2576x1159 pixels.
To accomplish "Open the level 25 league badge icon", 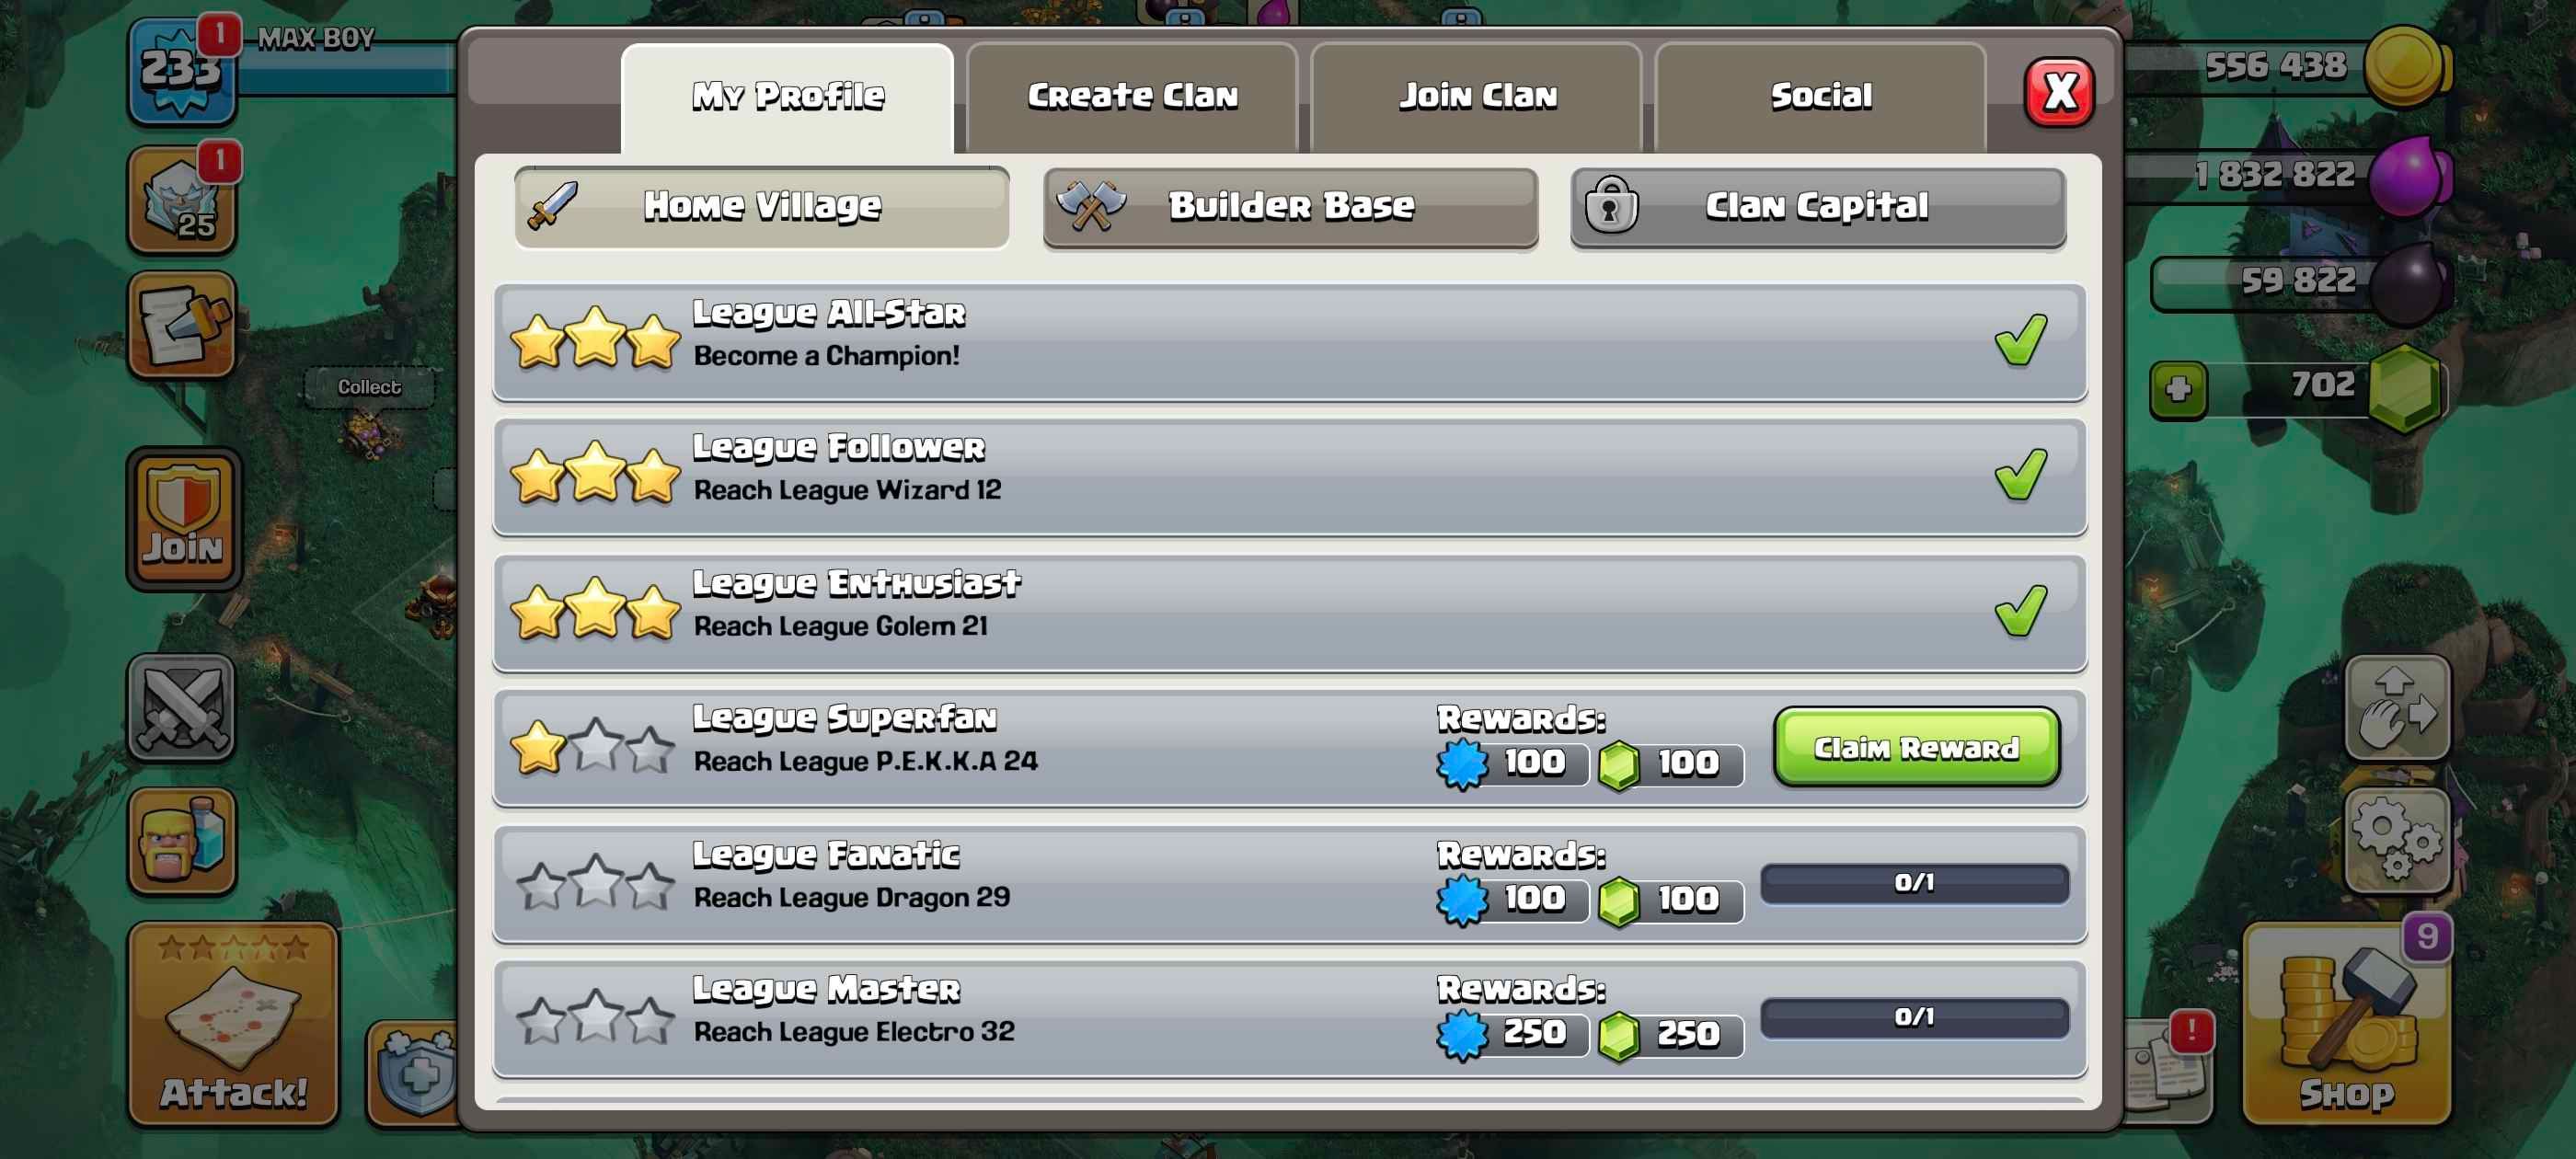I will click(x=181, y=199).
